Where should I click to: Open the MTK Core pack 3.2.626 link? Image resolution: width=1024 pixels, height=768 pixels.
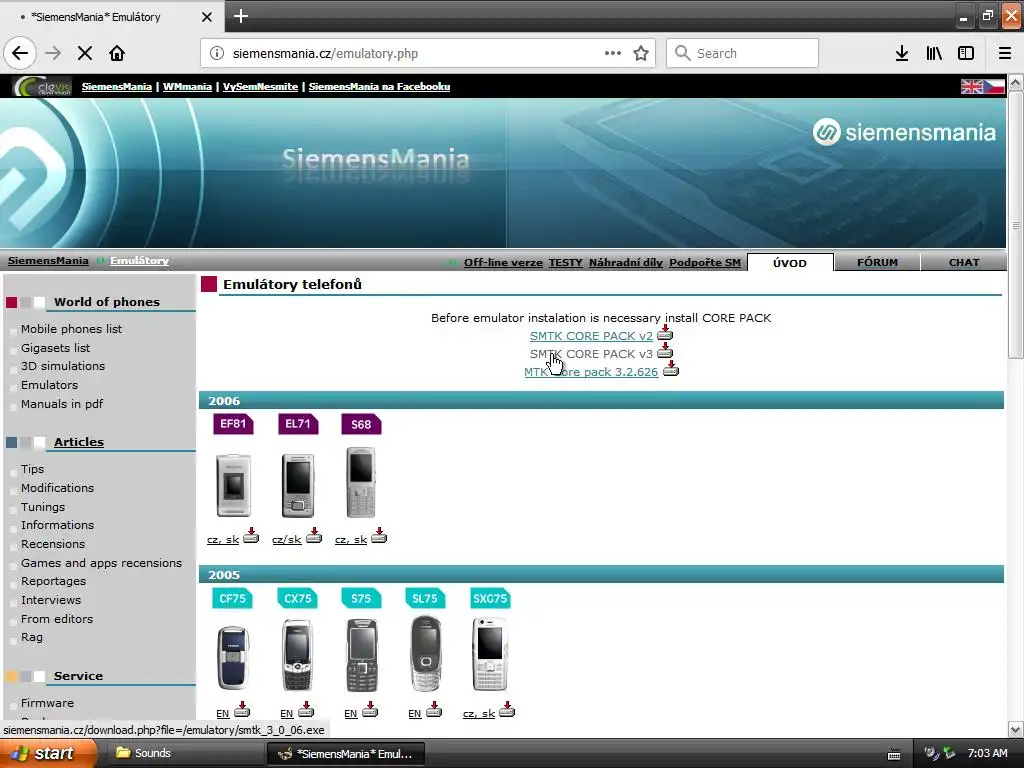click(x=591, y=372)
